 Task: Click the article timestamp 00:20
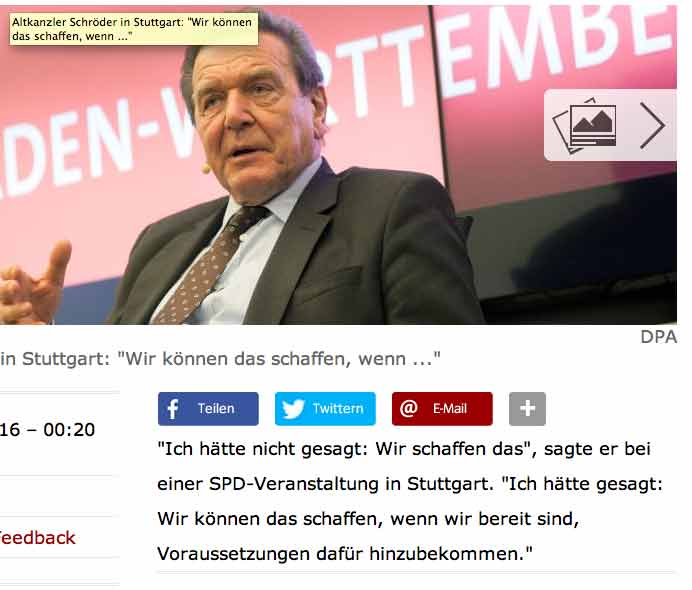tap(69, 430)
